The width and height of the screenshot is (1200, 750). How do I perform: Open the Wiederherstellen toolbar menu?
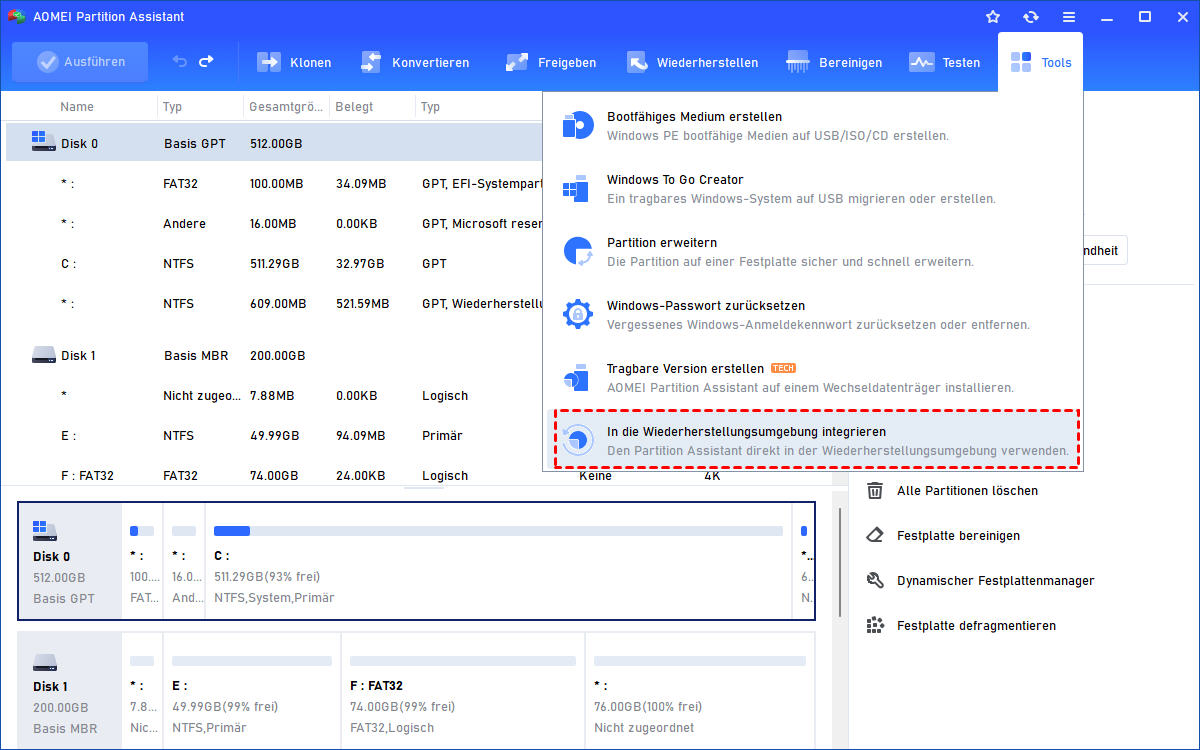coord(692,62)
